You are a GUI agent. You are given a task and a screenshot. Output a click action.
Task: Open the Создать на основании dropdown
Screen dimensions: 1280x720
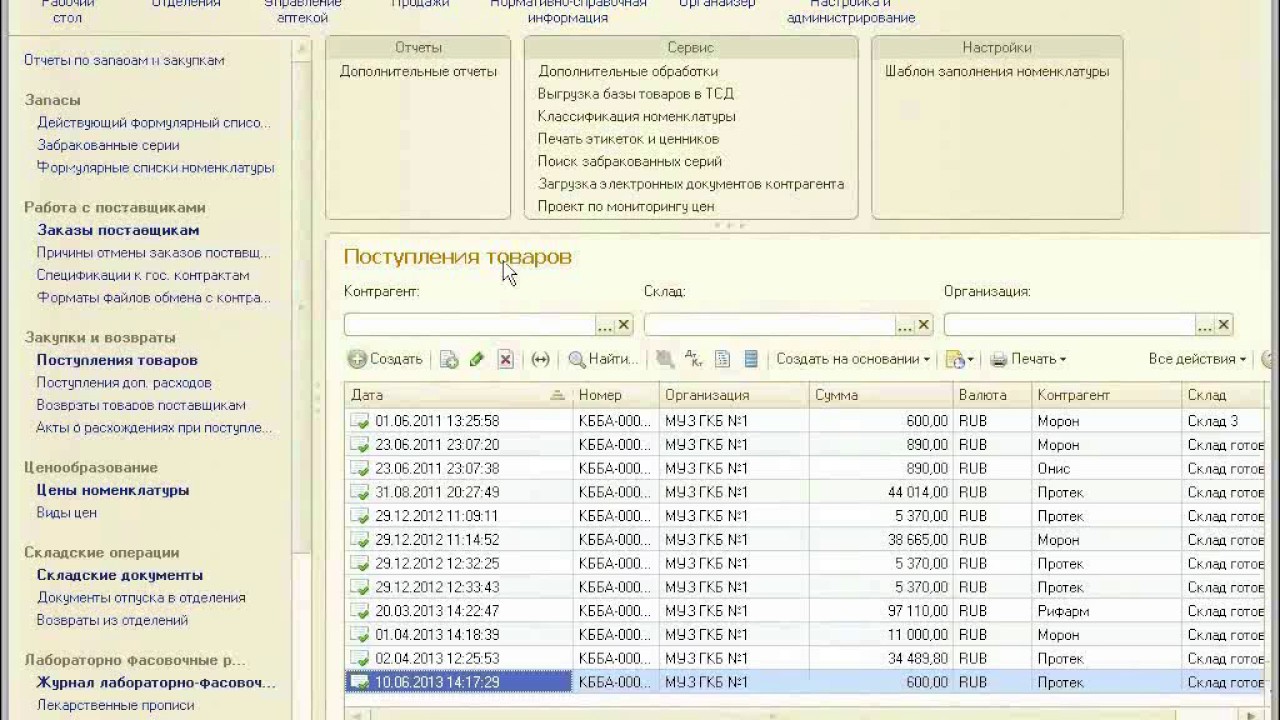click(x=853, y=359)
